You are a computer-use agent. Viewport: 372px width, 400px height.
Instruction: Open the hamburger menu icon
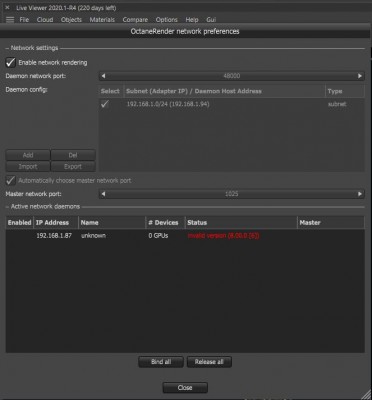click(x=10, y=20)
